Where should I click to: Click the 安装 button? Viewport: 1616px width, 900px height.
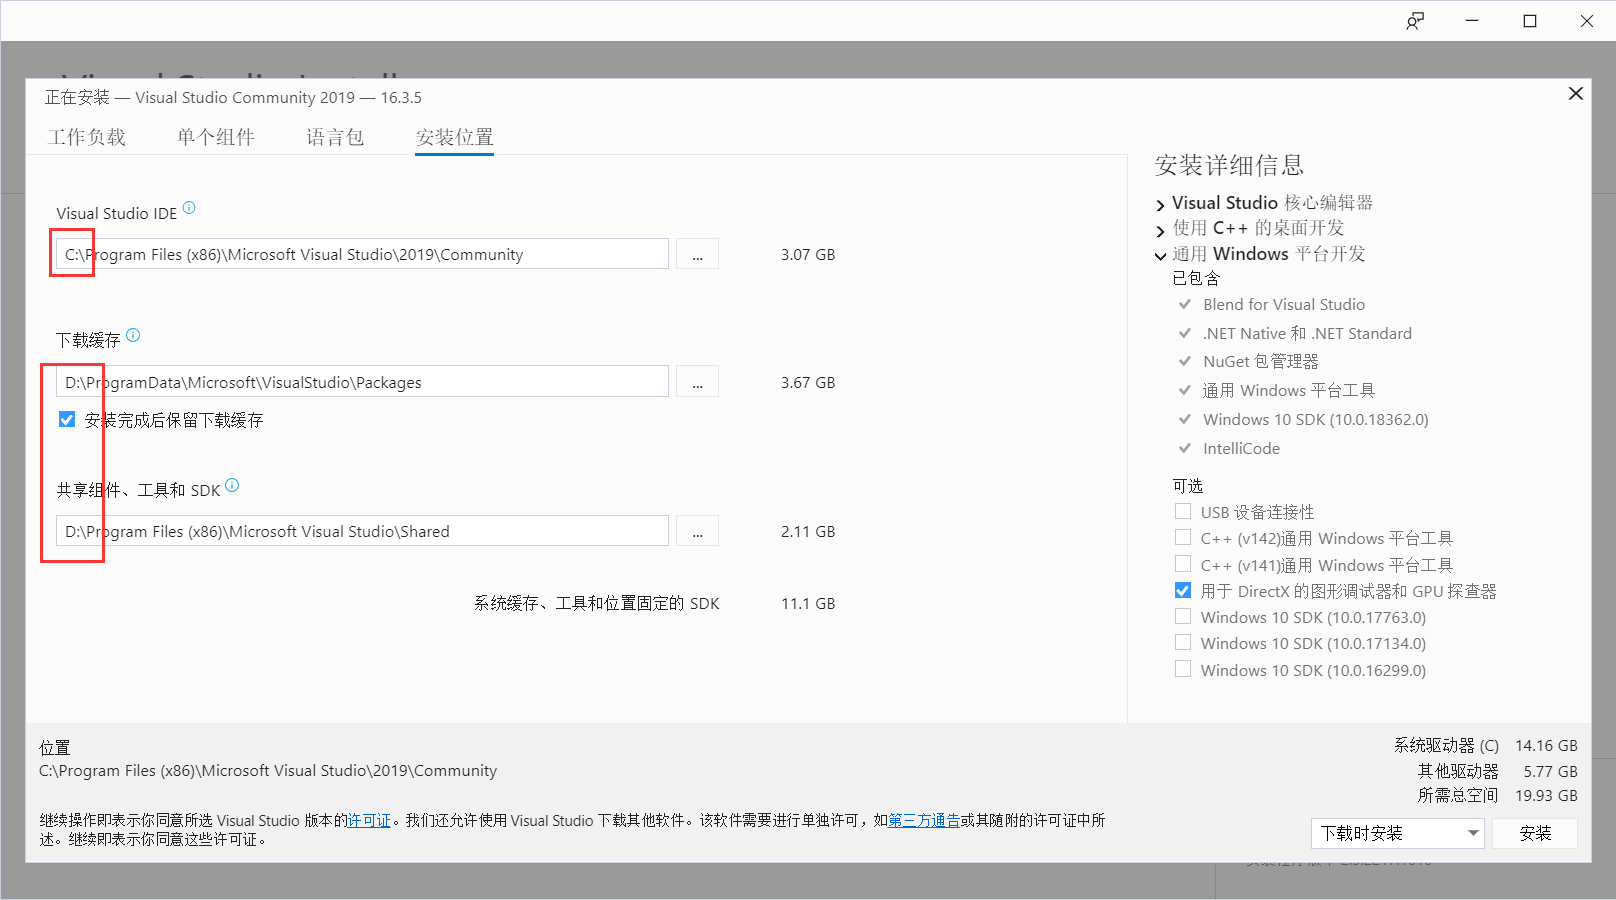pyautogui.click(x=1535, y=833)
